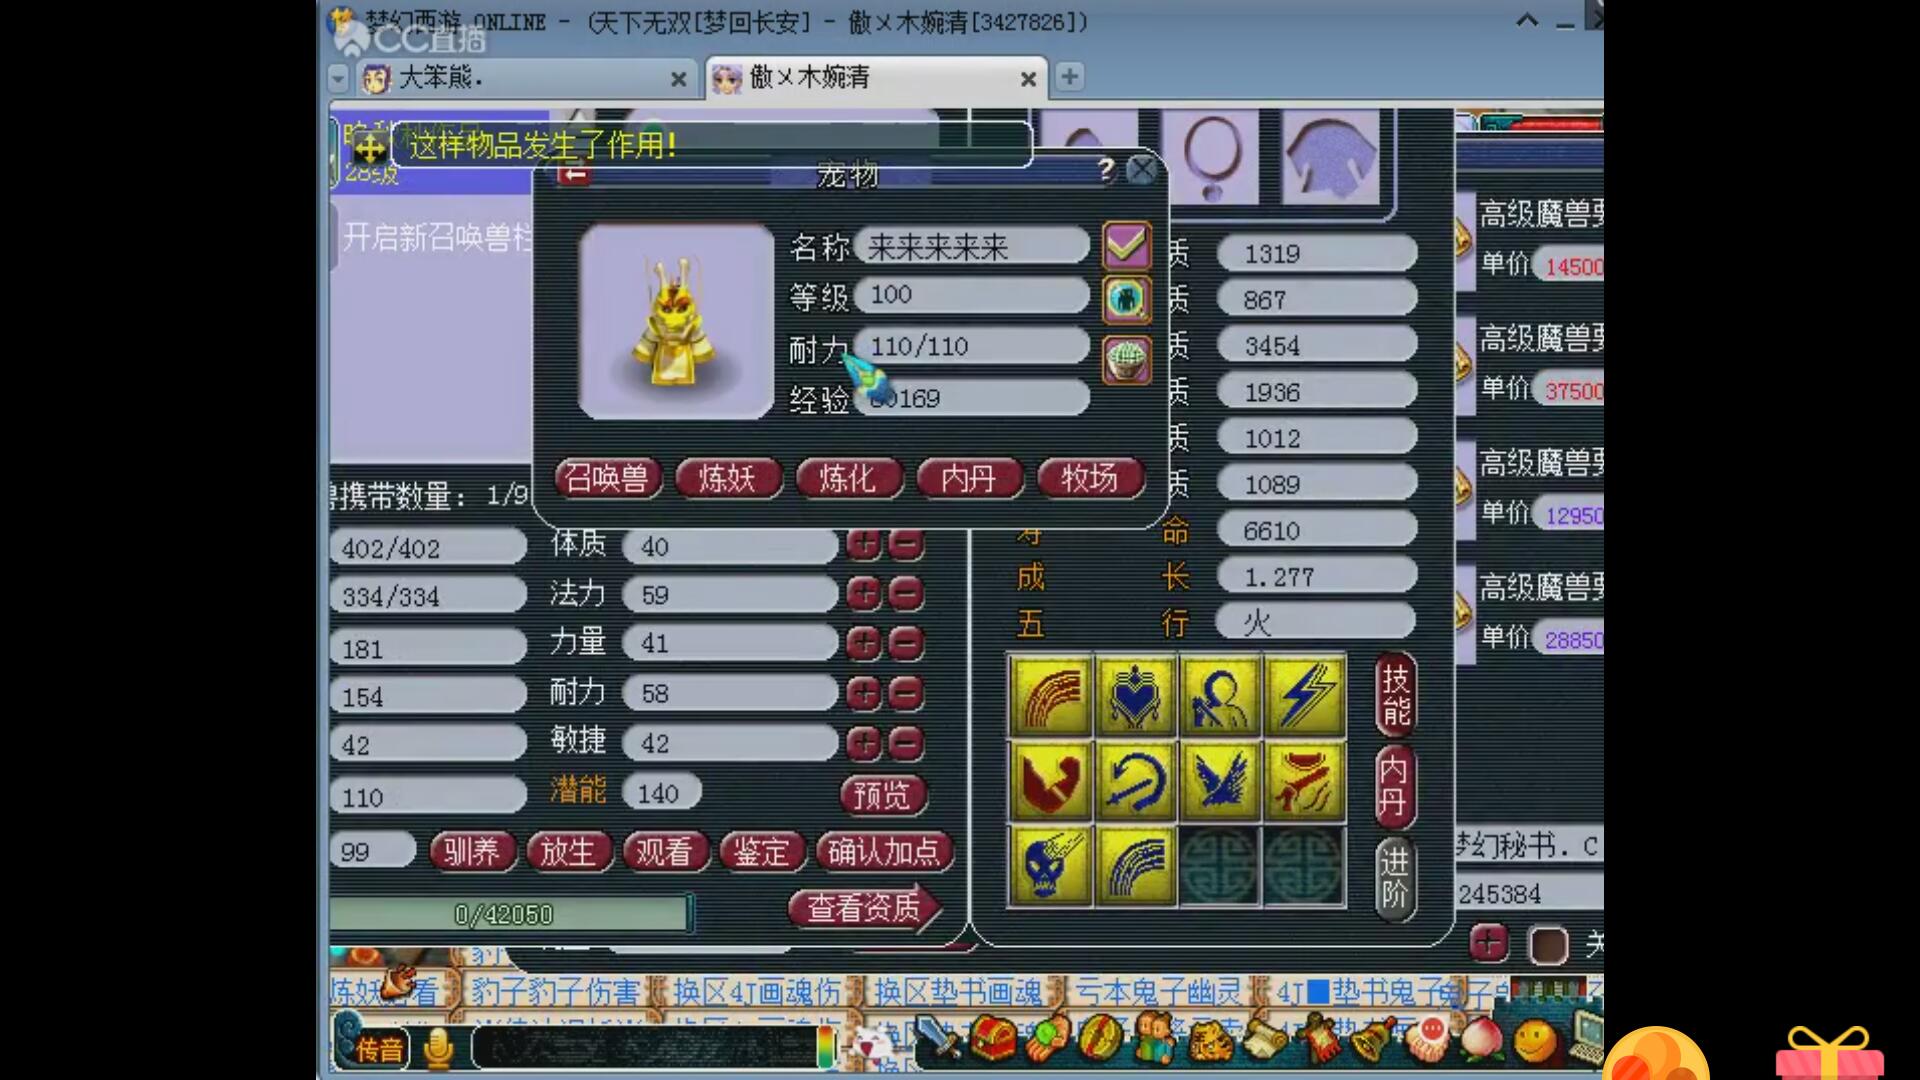Select the blue lightning bolt skill icon
The width and height of the screenshot is (1920, 1080).
pyautogui.click(x=1305, y=696)
